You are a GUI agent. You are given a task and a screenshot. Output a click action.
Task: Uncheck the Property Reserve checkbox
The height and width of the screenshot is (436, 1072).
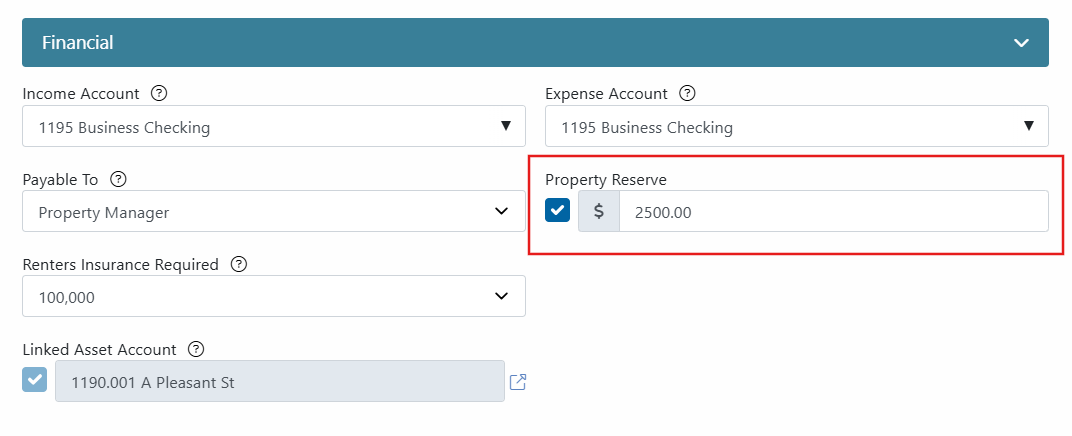(558, 211)
